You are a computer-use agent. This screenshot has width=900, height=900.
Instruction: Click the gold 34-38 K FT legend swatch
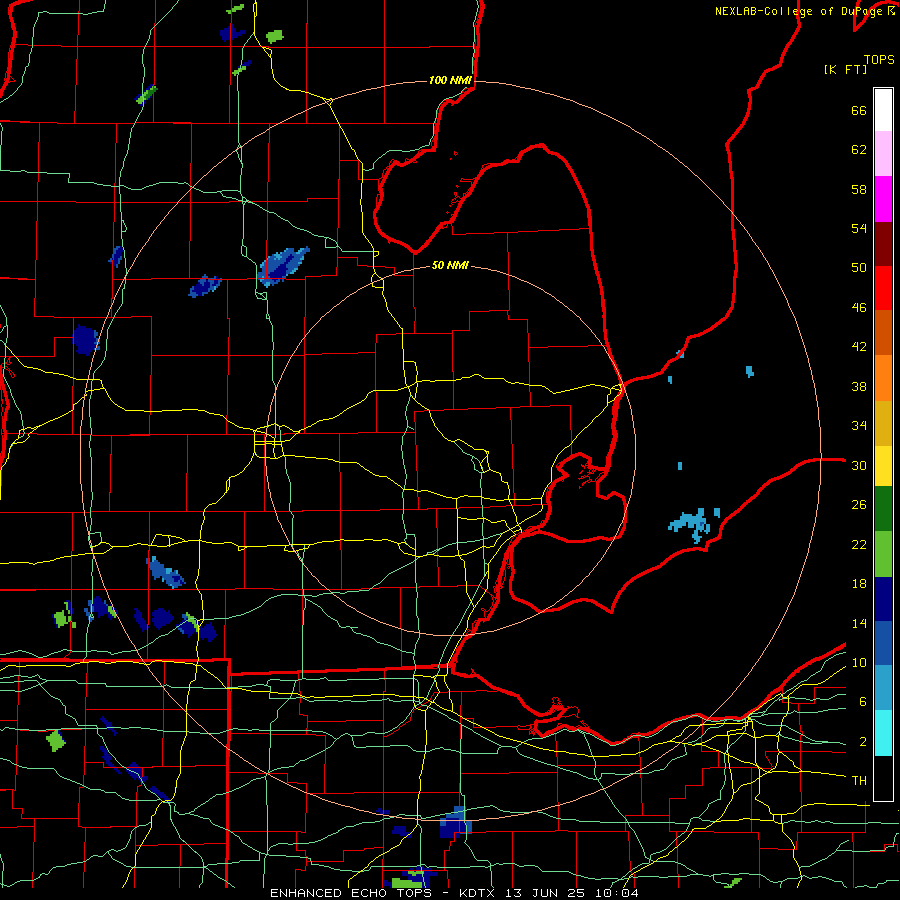[x=883, y=422]
